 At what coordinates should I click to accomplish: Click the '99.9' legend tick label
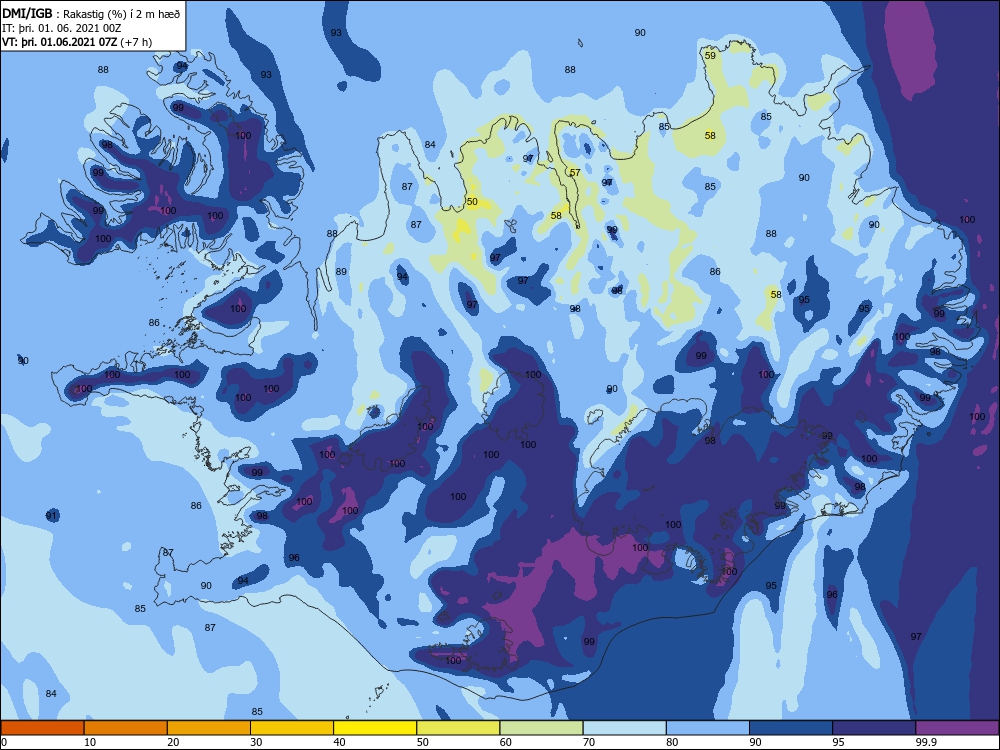925,742
